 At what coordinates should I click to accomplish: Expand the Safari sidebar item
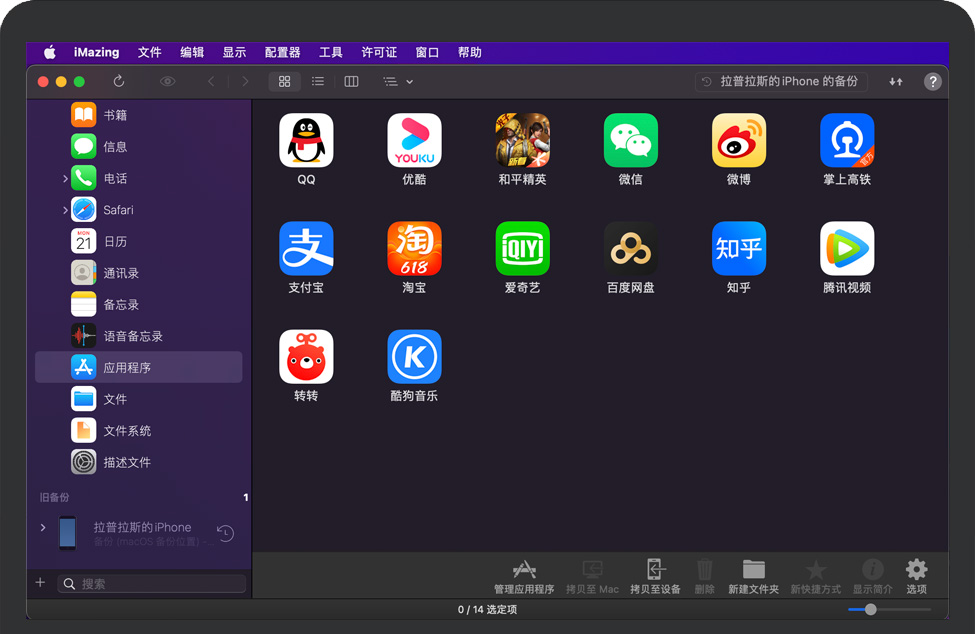(65, 210)
